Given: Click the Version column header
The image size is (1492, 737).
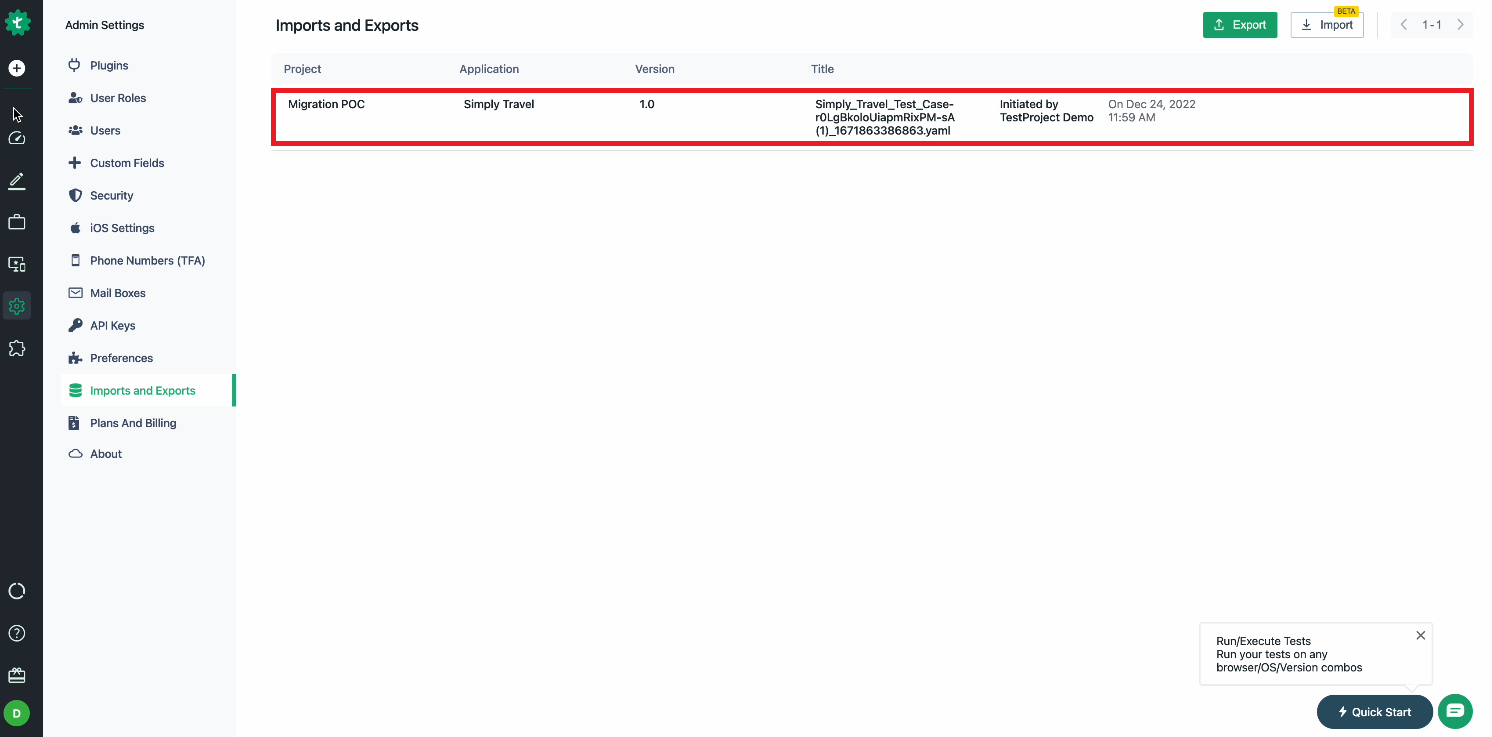Looking at the screenshot, I should (x=655, y=69).
